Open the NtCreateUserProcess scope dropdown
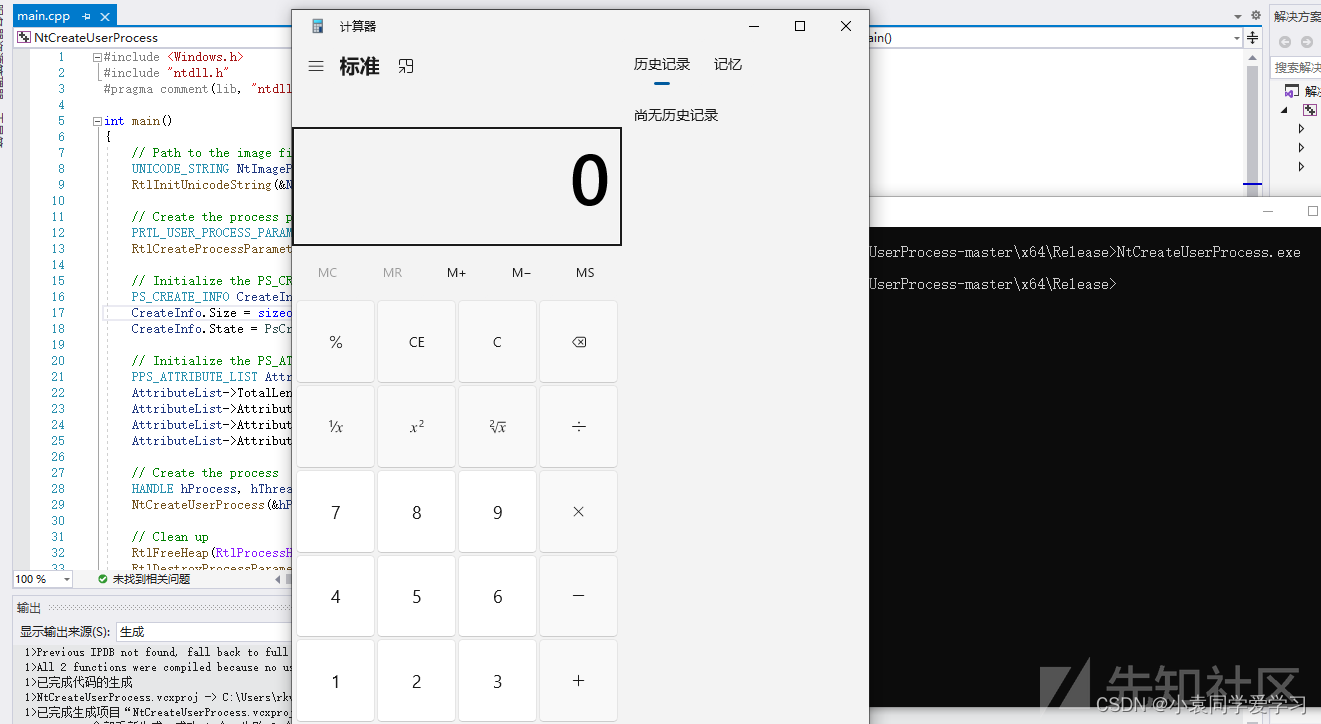The width and height of the screenshot is (1321, 724). coord(154,38)
